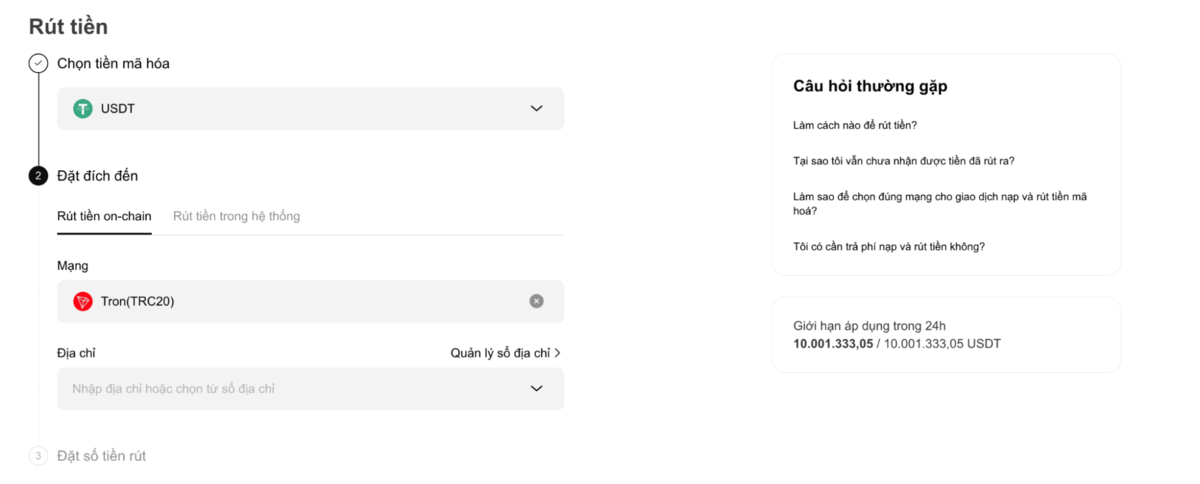
Task: Click the green USDT coin icon
Action: [x=83, y=109]
